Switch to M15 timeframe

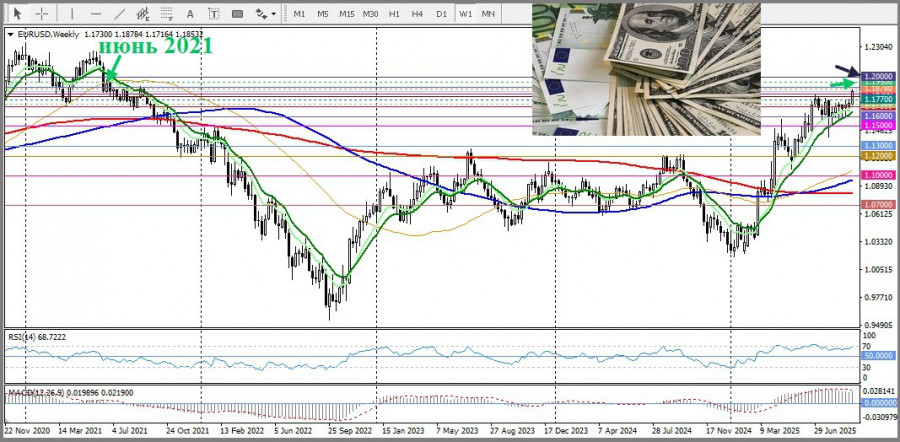pyautogui.click(x=347, y=14)
